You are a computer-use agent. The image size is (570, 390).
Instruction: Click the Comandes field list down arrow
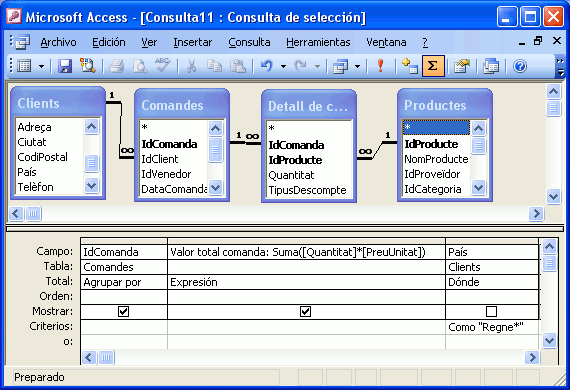click(216, 188)
